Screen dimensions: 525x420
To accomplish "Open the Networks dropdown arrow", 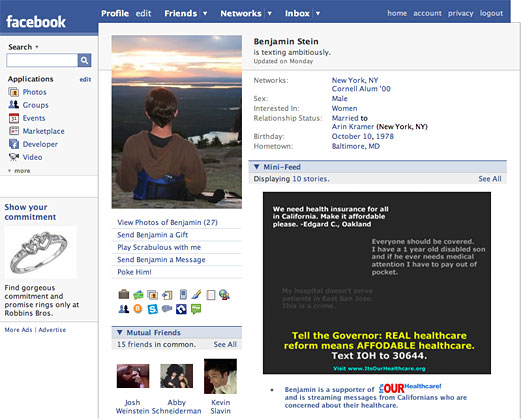I will click(x=270, y=13).
